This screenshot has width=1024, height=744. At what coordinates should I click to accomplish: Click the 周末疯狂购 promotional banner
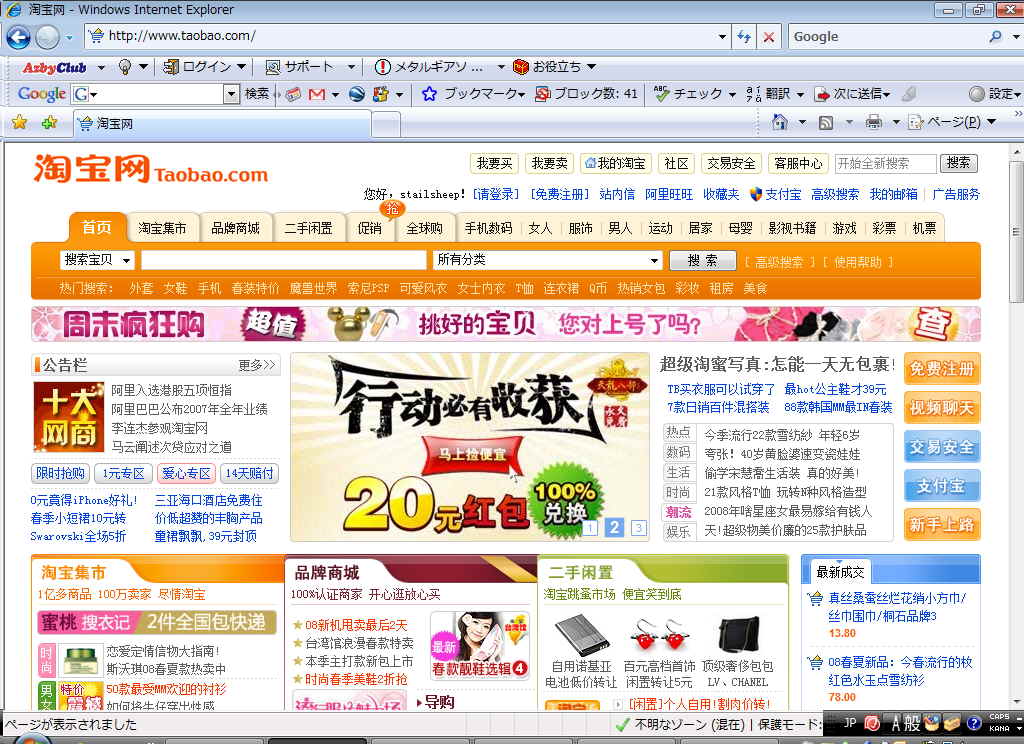coord(505,324)
